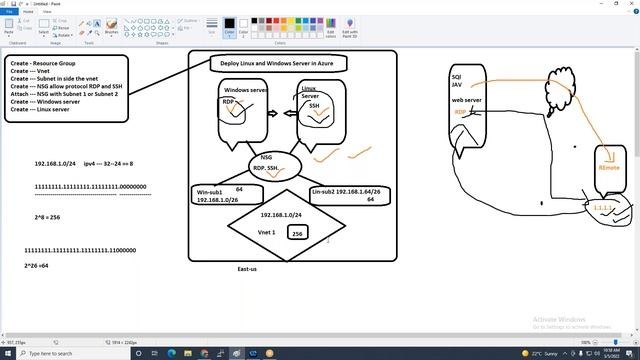Click the Brushes tool icon

click(x=111, y=24)
